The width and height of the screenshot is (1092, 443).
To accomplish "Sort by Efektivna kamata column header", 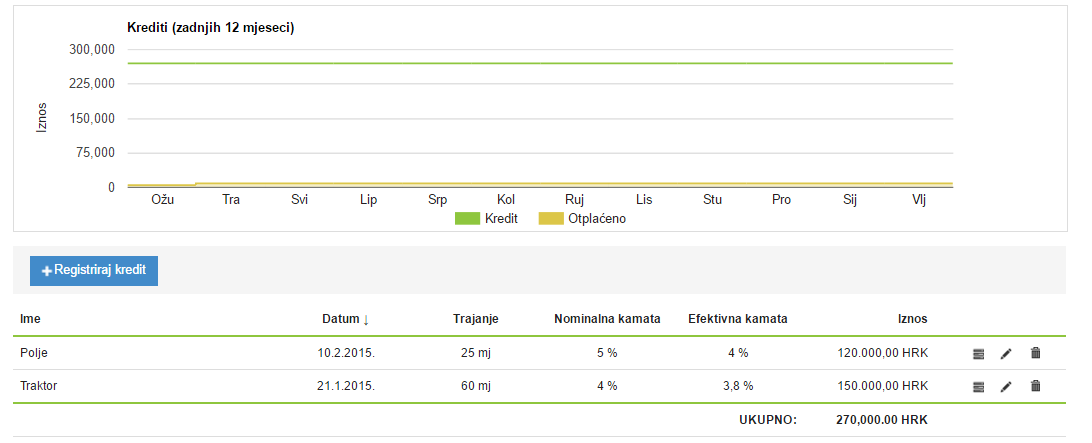I will pyautogui.click(x=737, y=319).
